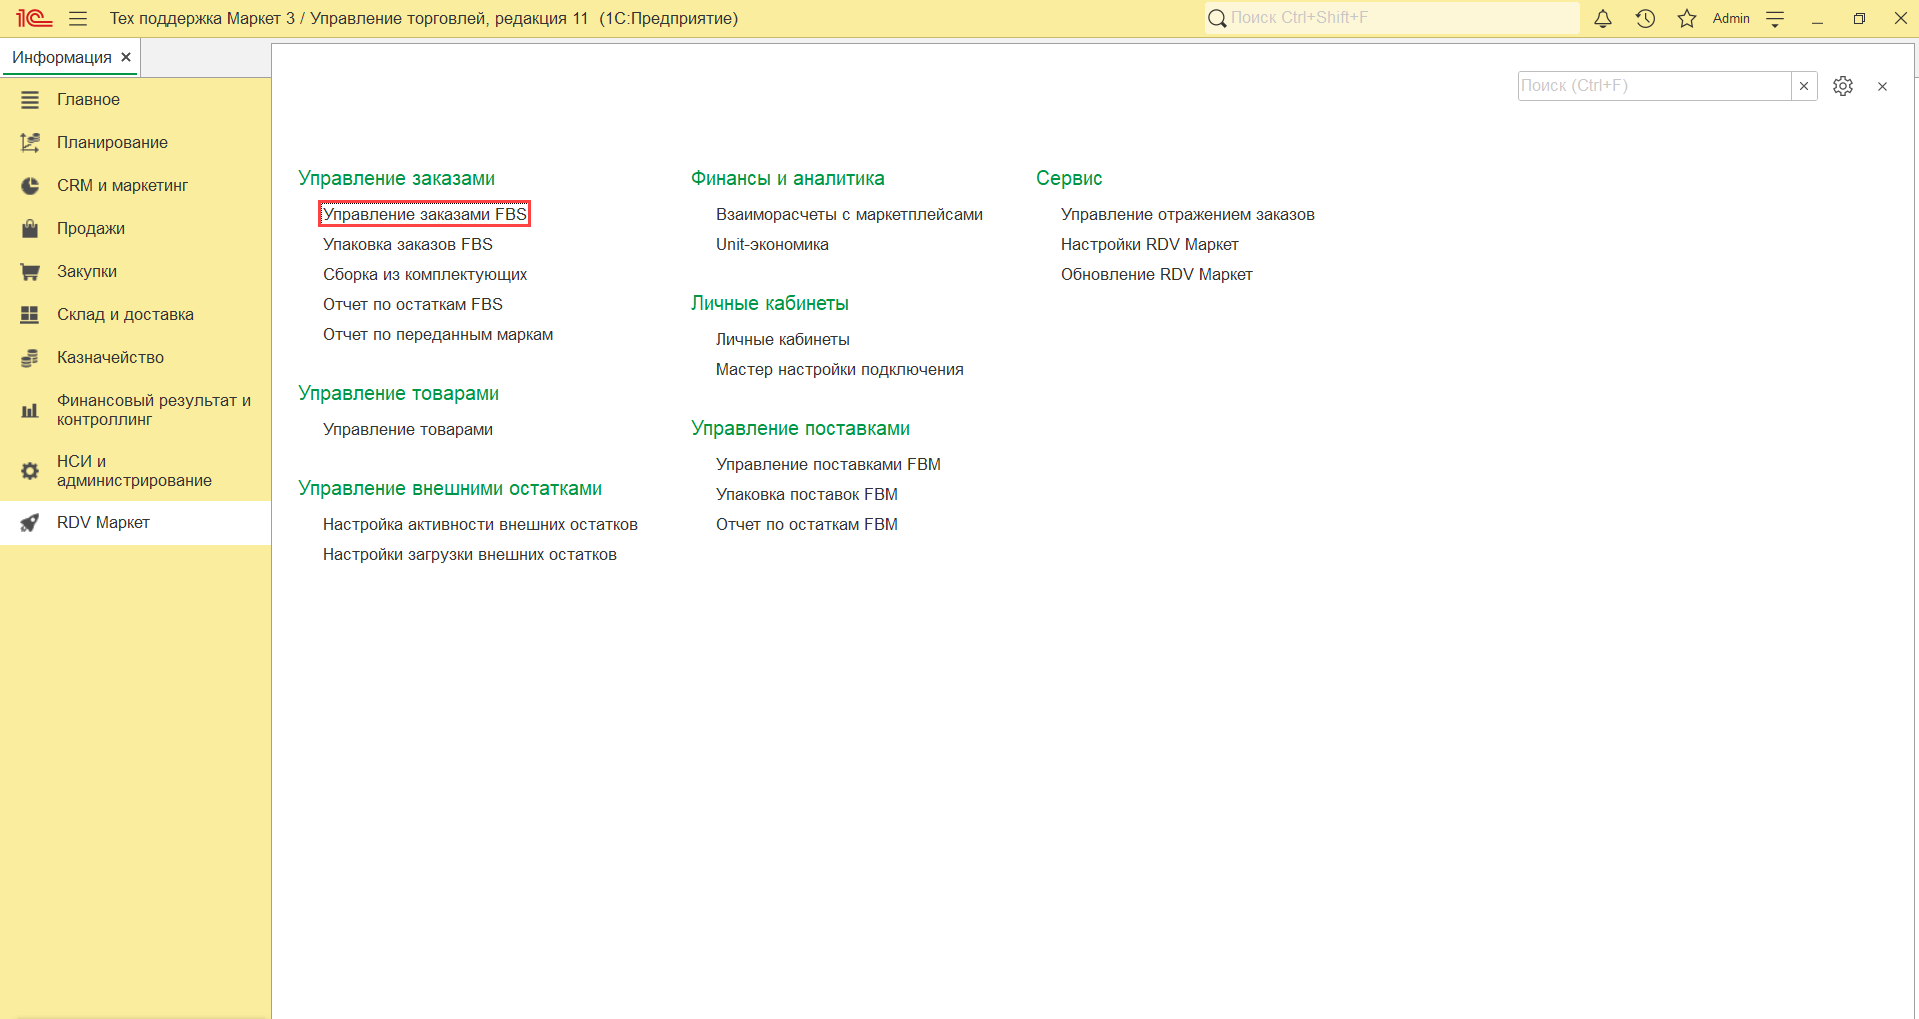Open Сборка из комплектующих
This screenshot has height=1019, width=1919.
[x=425, y=275]
